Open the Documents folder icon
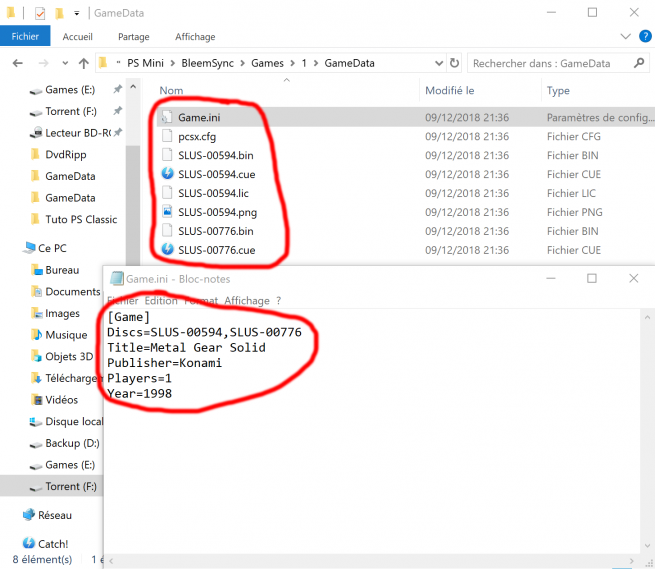The height and width of the screenshot is (569, 655). 37,291
